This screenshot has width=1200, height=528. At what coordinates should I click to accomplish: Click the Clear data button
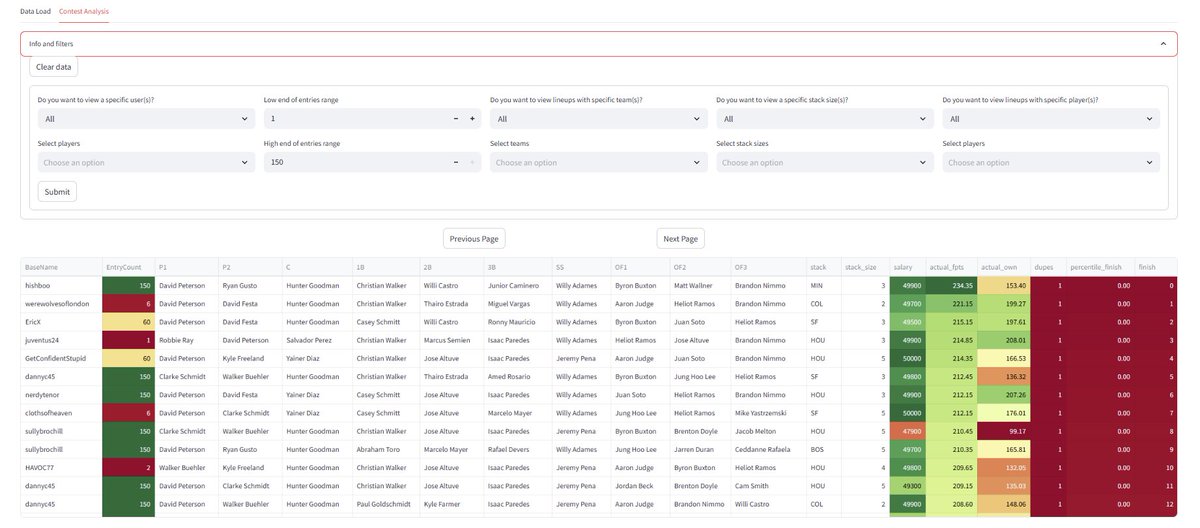click(x=54, y=67)
